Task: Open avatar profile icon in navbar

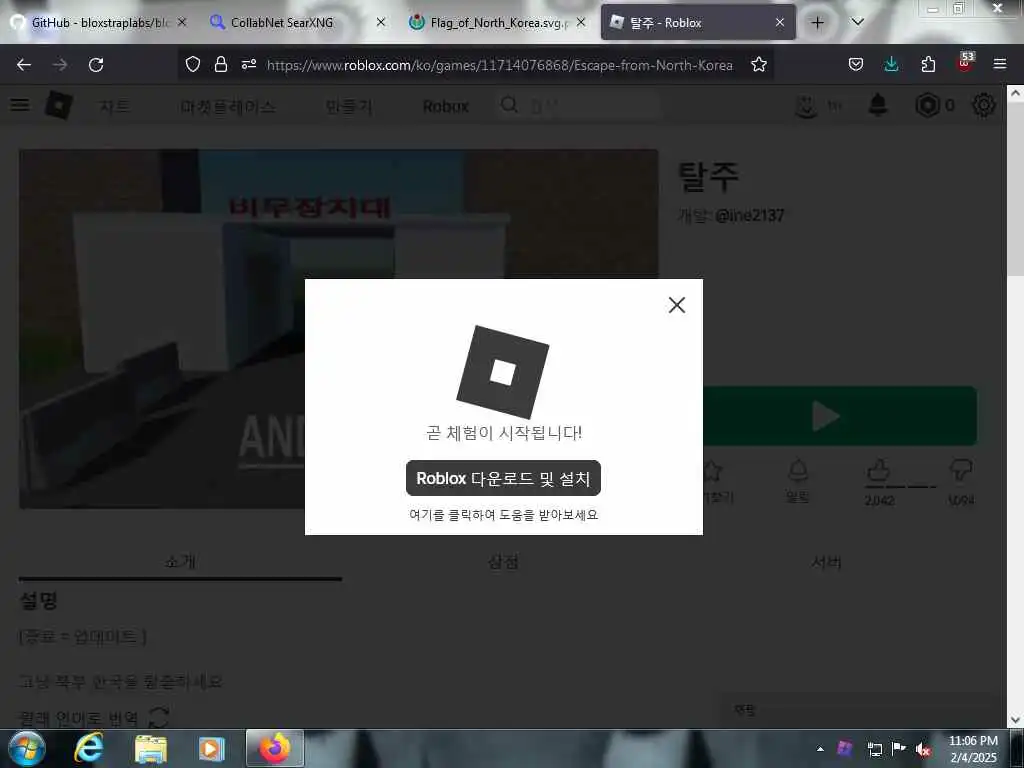Action: (806, 106)
